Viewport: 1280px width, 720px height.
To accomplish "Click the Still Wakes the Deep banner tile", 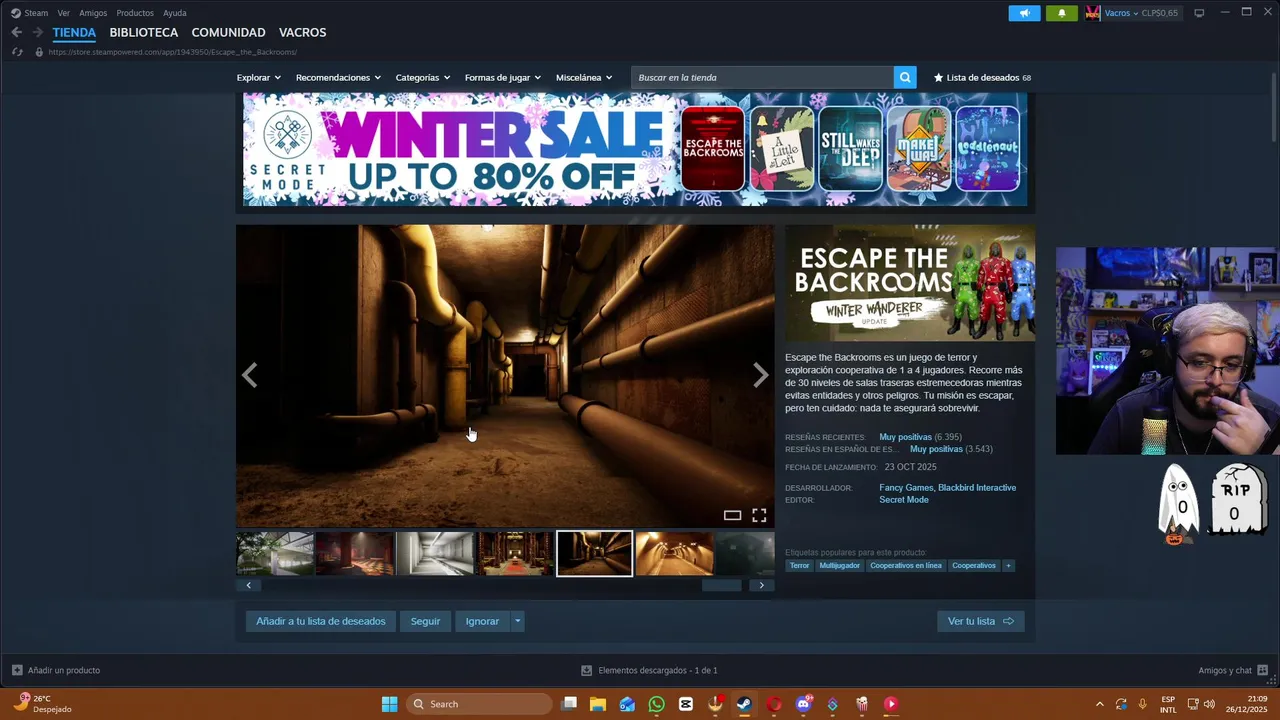I will (x=850, y=148).
